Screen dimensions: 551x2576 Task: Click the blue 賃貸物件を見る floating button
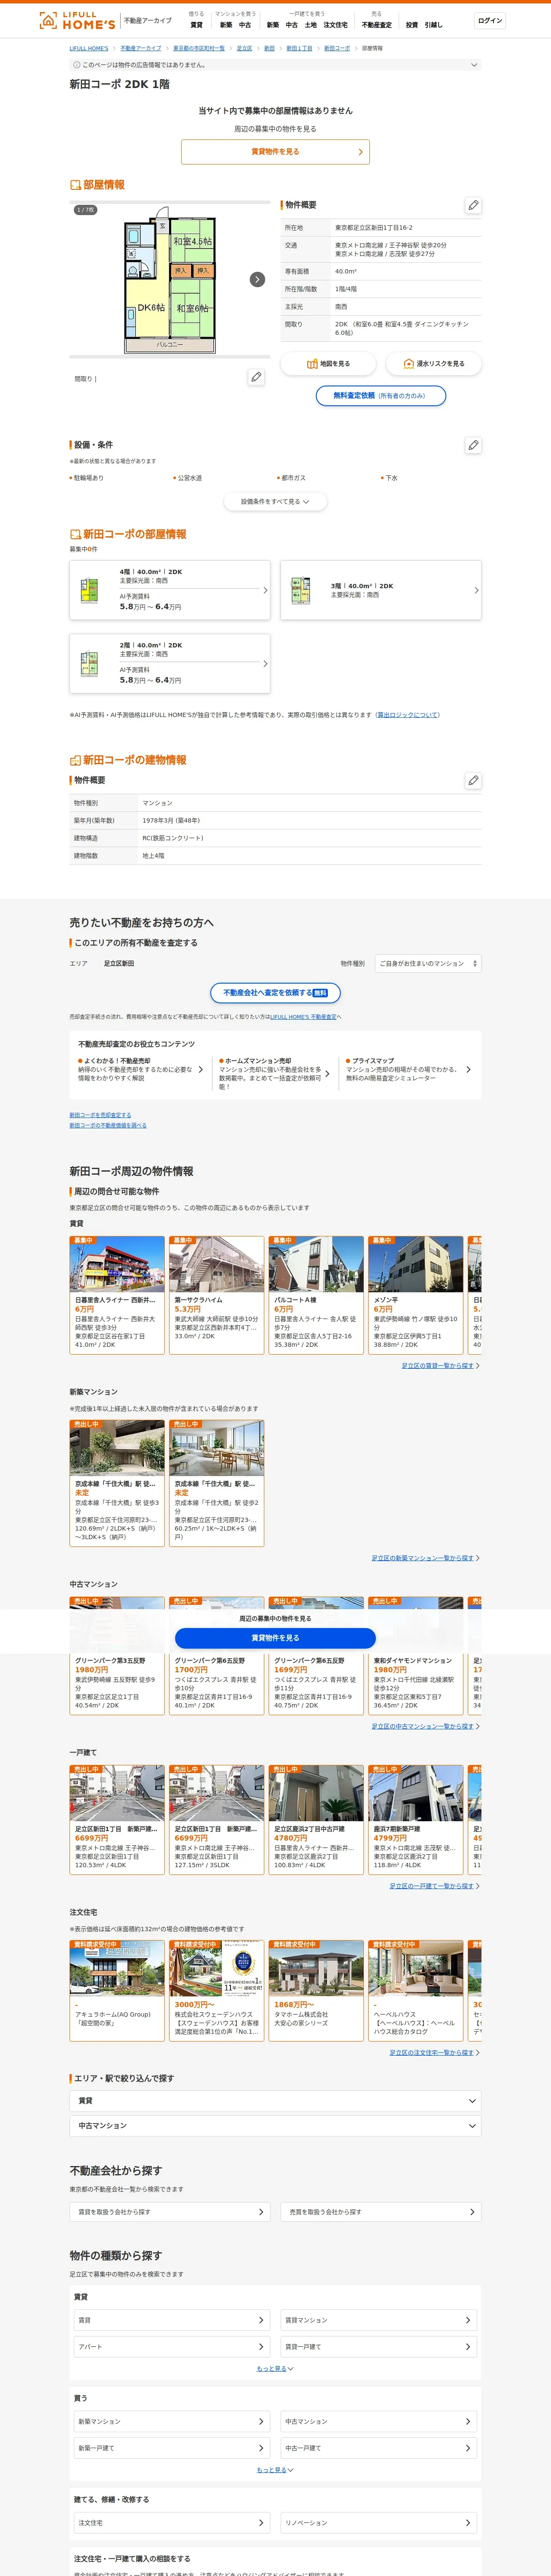275,1638
